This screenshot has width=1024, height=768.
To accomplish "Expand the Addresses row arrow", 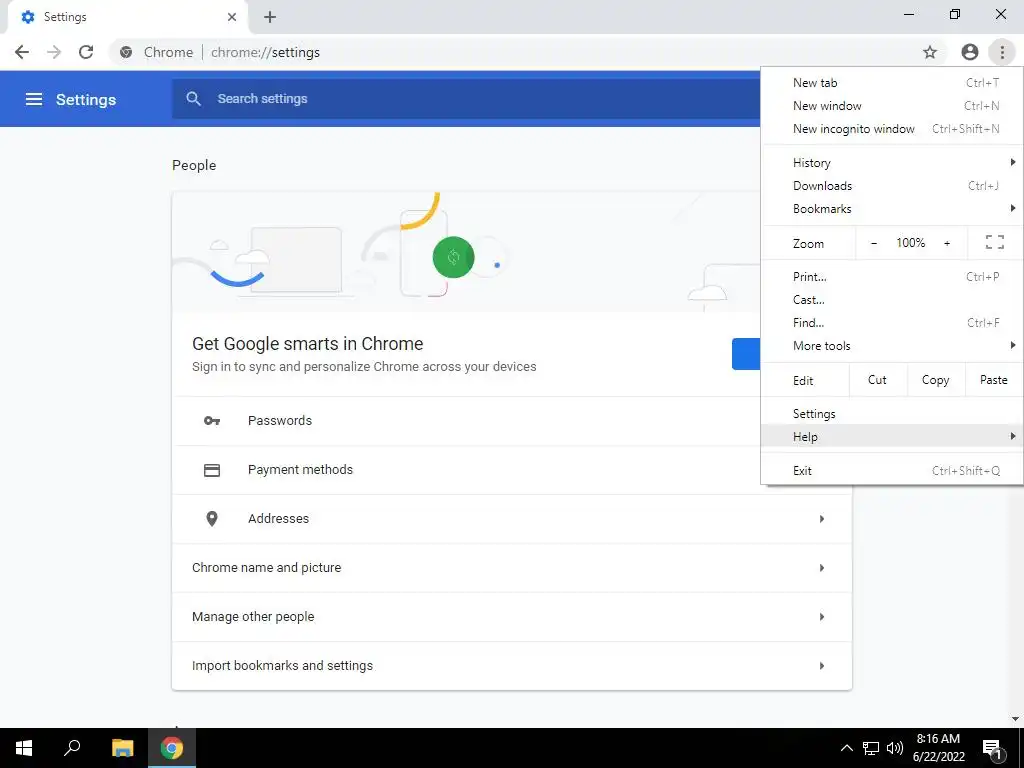I will point(822,519).
